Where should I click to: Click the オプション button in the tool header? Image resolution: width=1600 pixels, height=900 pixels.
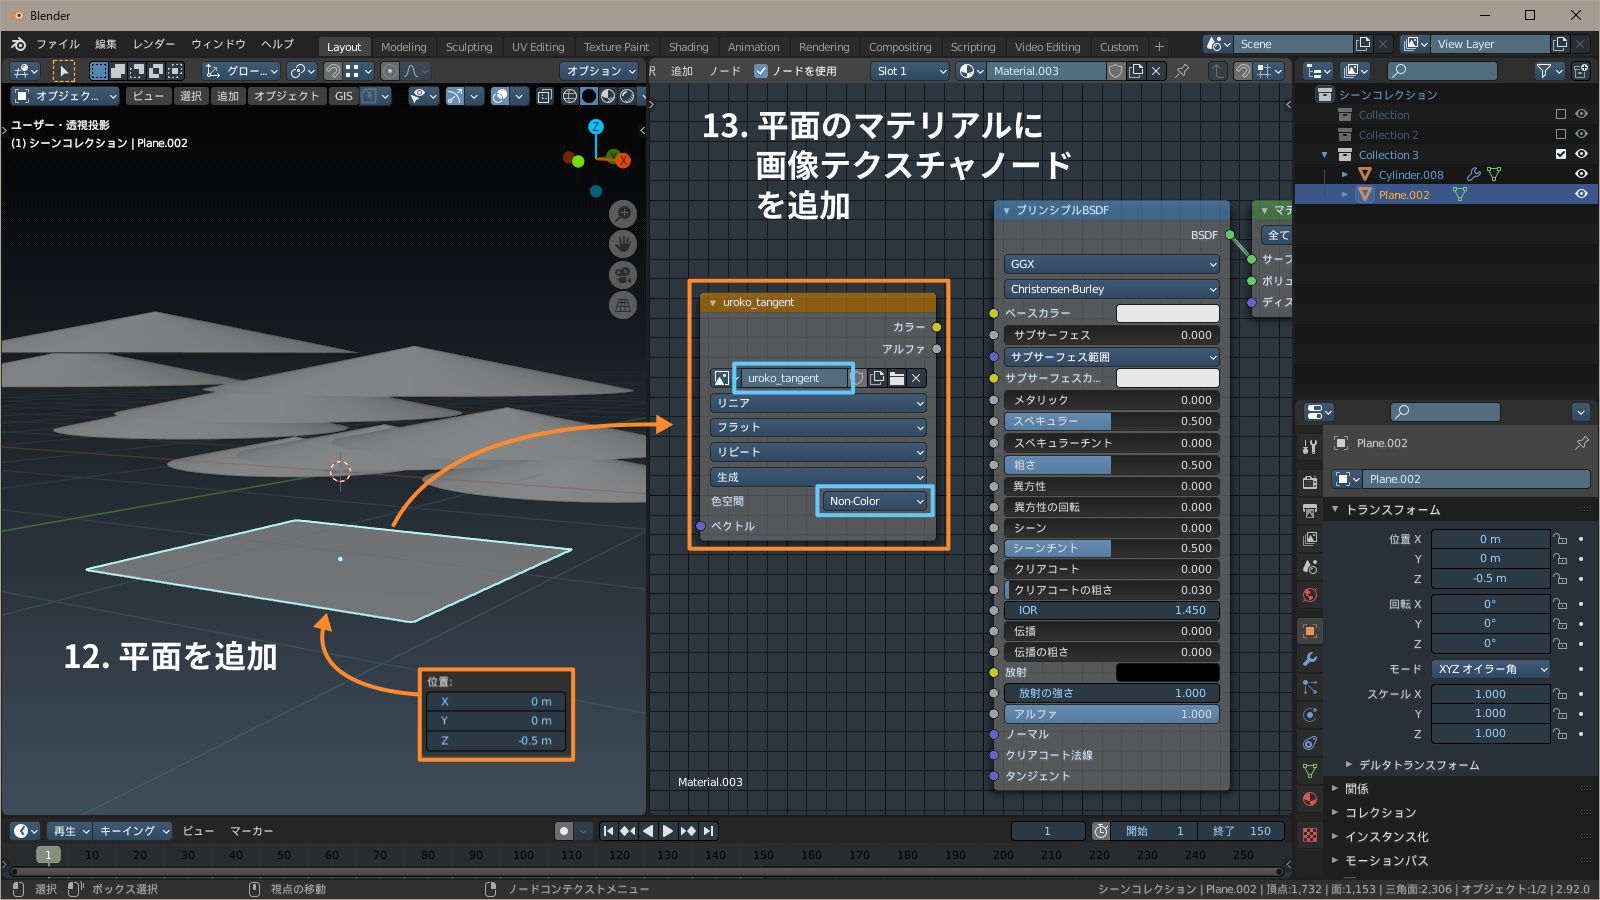click(600, 71)
